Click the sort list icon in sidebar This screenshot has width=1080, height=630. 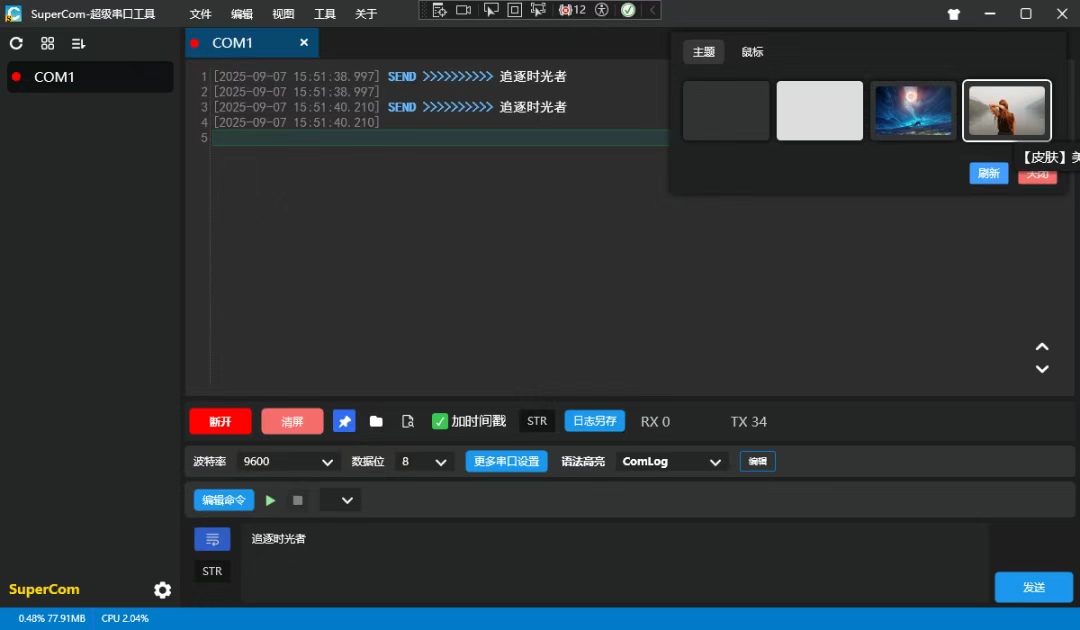(78, 43)
